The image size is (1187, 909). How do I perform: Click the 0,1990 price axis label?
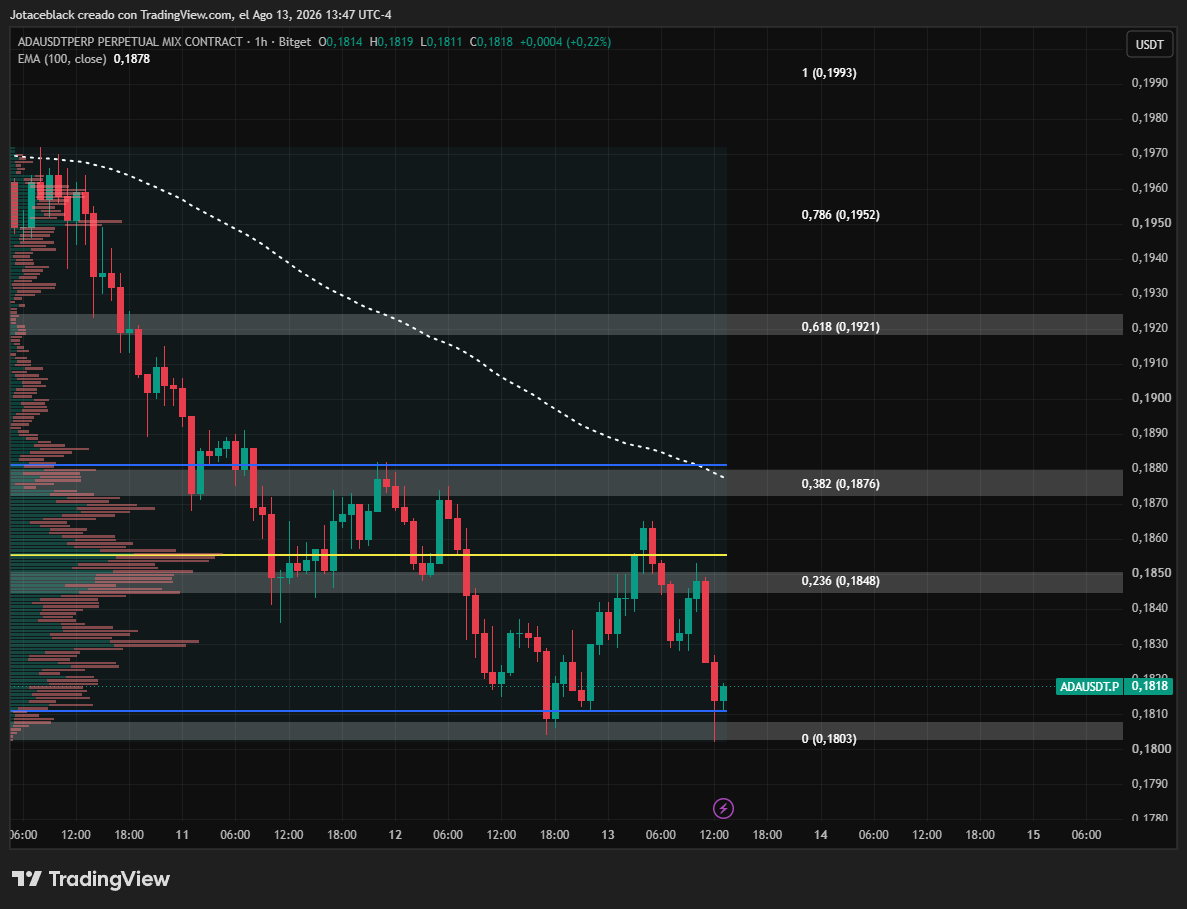click(1149, 82)
